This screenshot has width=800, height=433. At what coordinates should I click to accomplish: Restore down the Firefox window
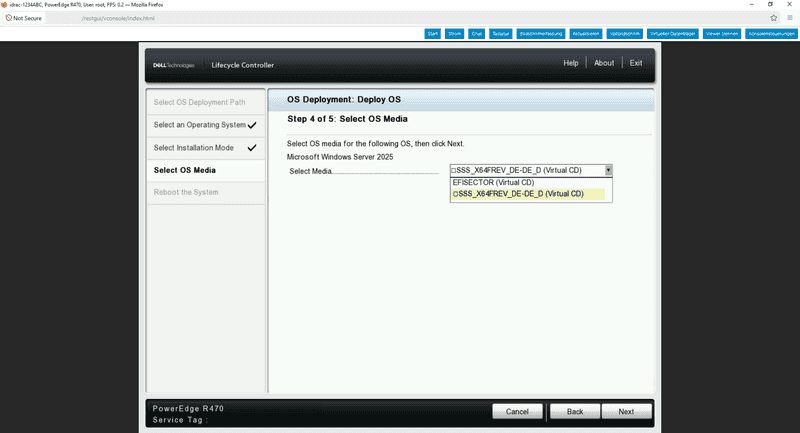coord(770,4)
